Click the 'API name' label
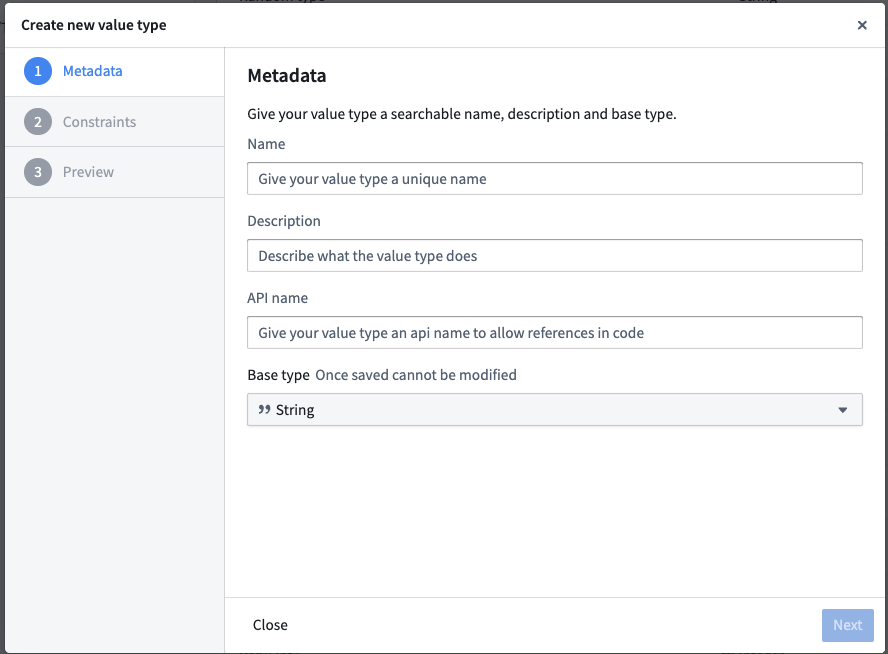The width and height of the screenshot is (888, 654). click(x=278, y=298)
